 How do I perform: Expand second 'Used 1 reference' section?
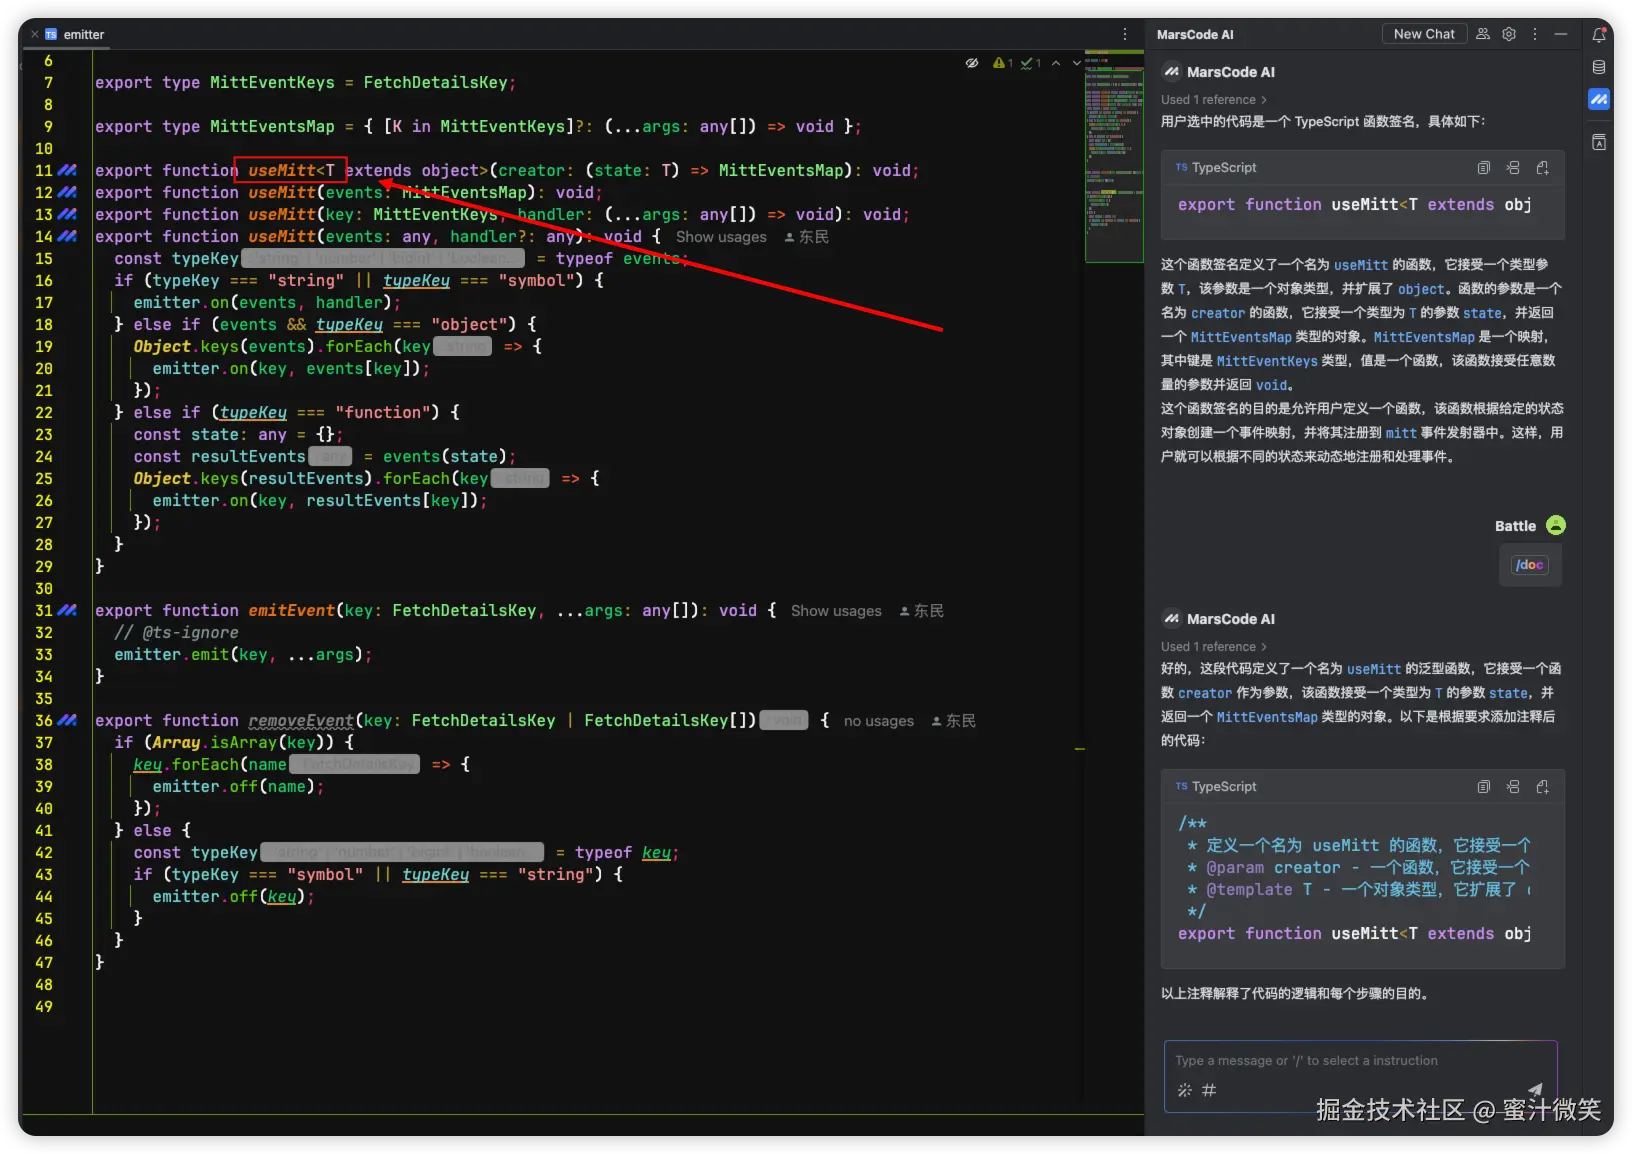coord(1213,647)
